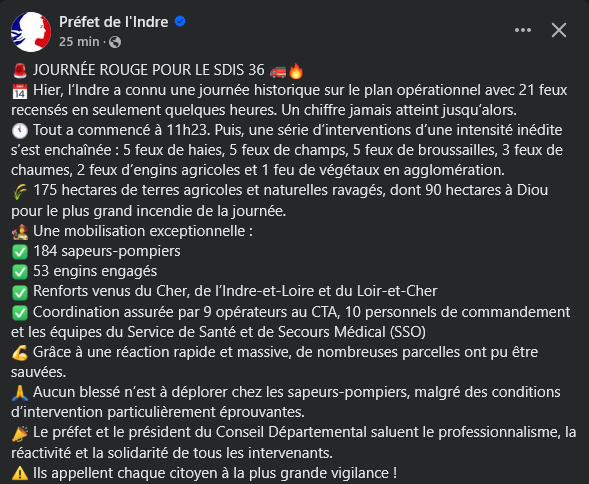Open Préfet de l'Indre profile picture

[31, 32]
